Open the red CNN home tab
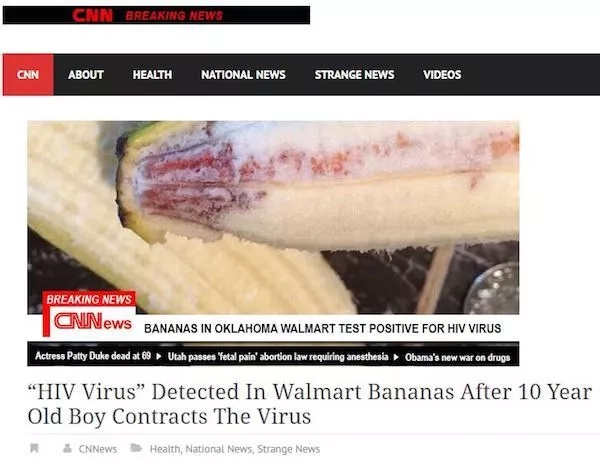 pos(28,75)
